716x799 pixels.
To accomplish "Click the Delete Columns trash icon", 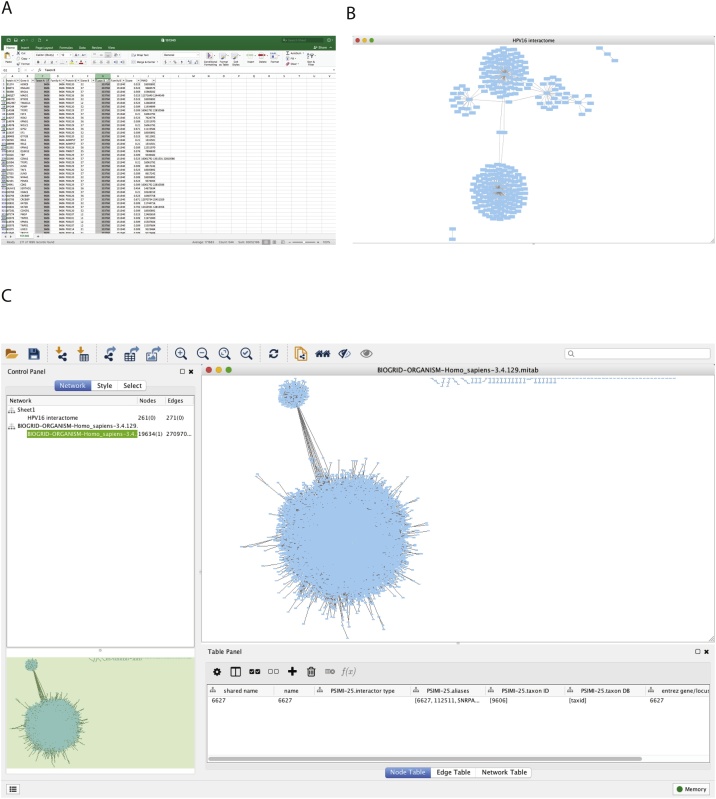I will [311, 671].
